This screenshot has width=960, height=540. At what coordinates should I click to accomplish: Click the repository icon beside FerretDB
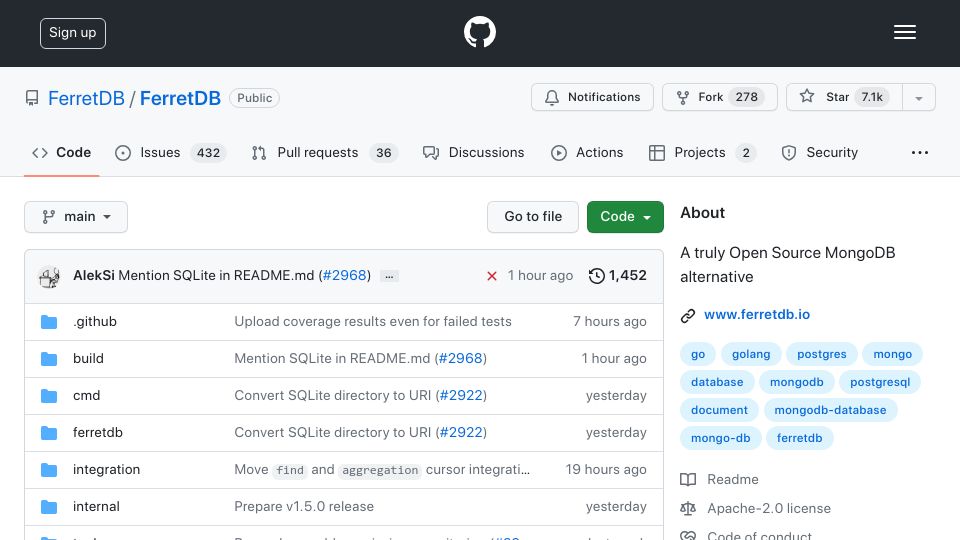click(x=32, y=98)
